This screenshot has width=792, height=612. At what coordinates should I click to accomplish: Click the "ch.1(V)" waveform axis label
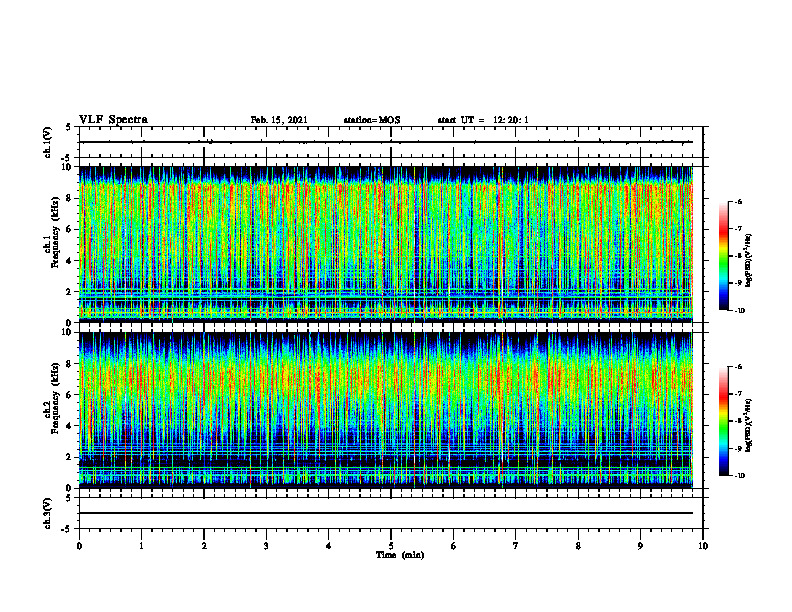47,142
